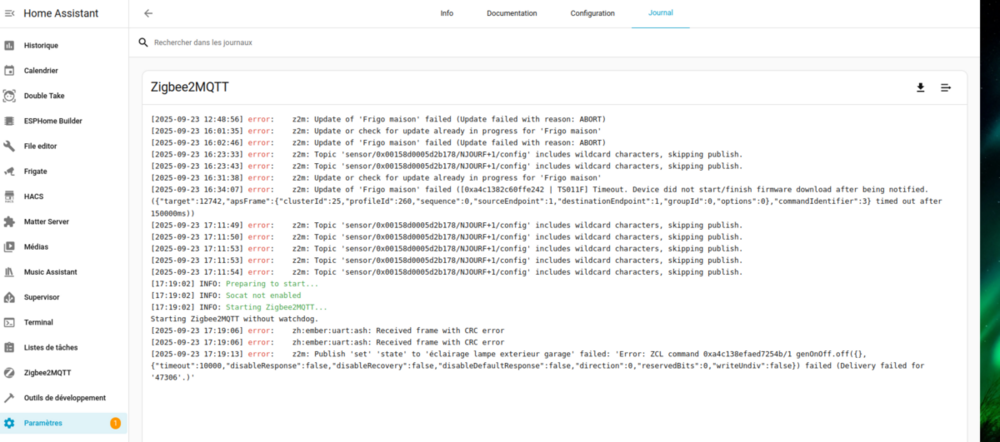Go to Terminal sidebar label
The height and width of the screenshot is (442, 1000).
click(39, 322)
